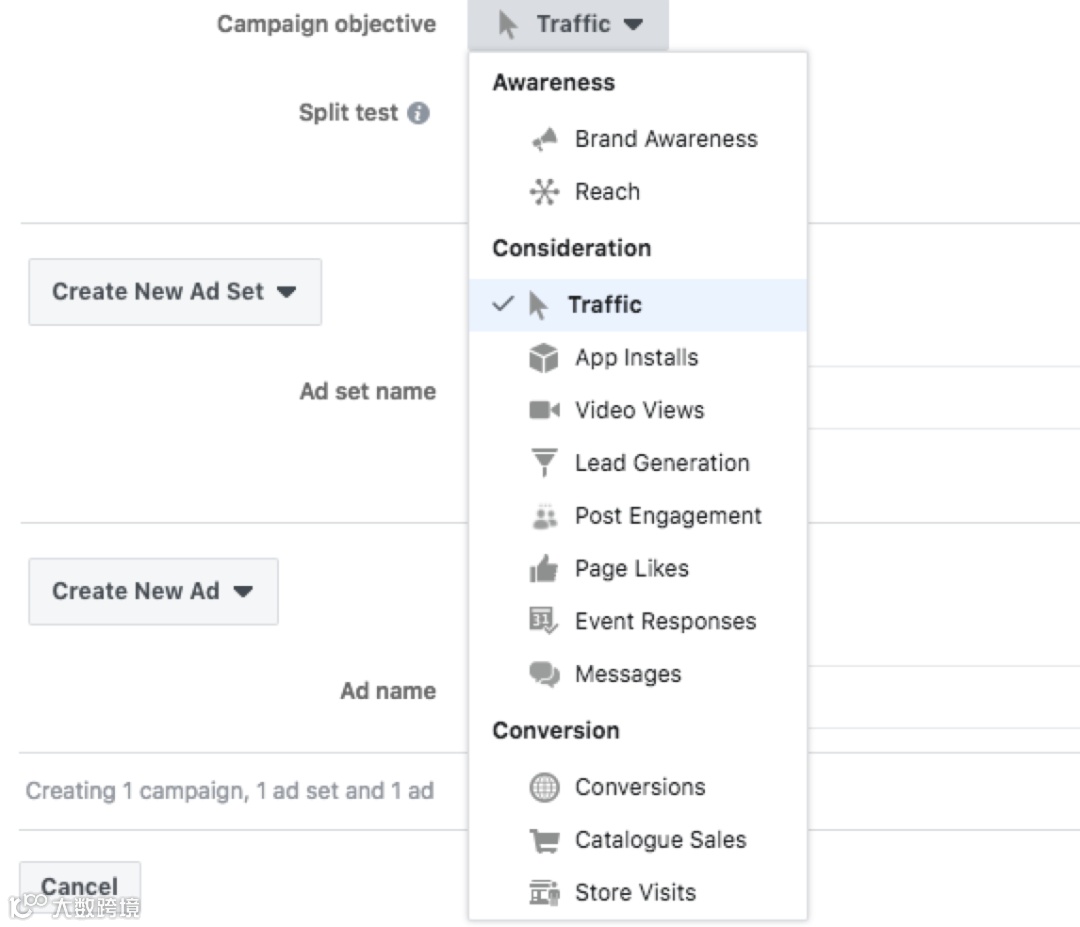This screenshot has height=927, width=1080.
Task: Expand the Create New Ad Set dropdown
Action: click(x=175, y=292)
